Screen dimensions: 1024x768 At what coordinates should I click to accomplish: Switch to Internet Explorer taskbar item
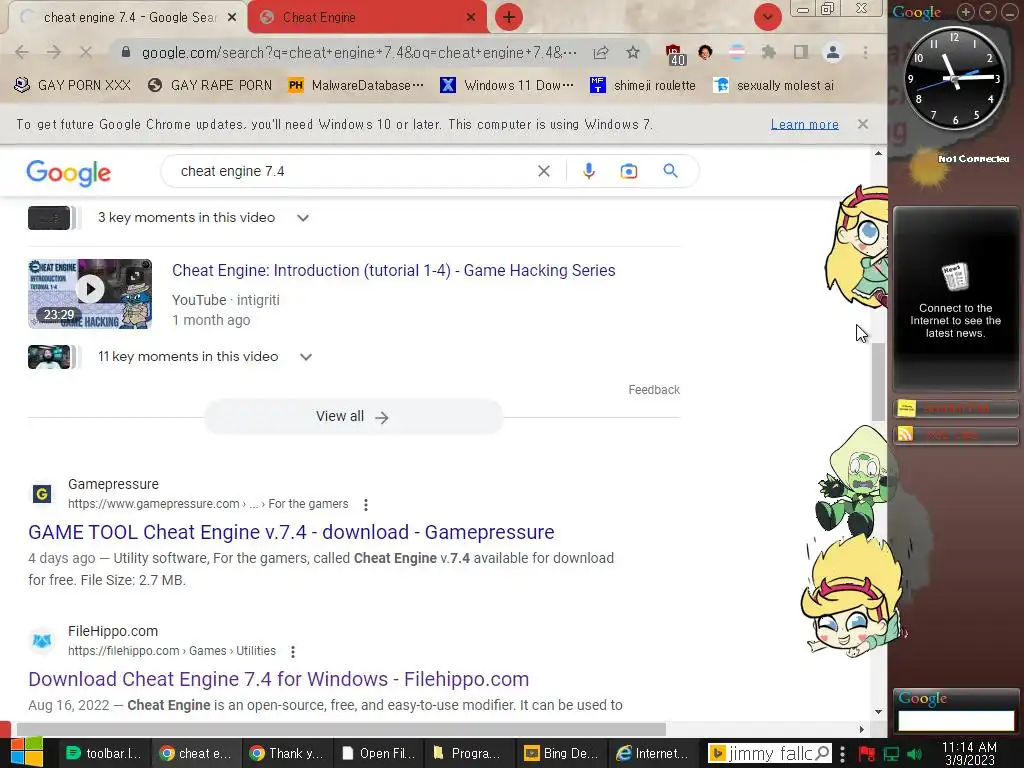[652, 754]
